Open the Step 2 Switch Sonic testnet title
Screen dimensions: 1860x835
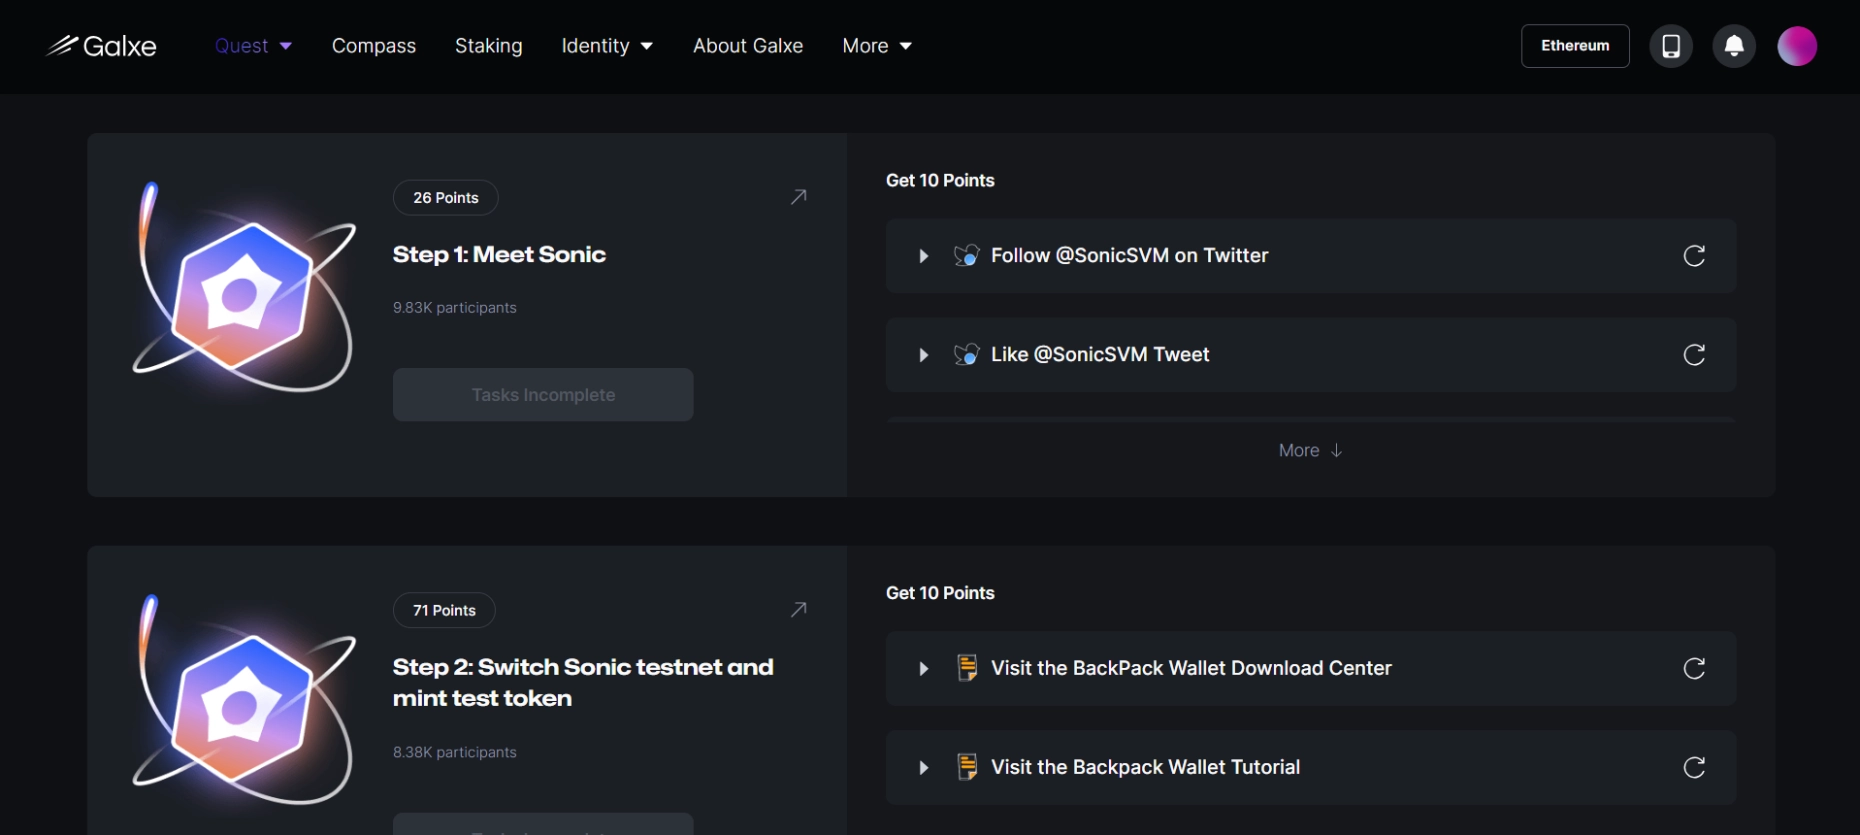coord(583,682)
